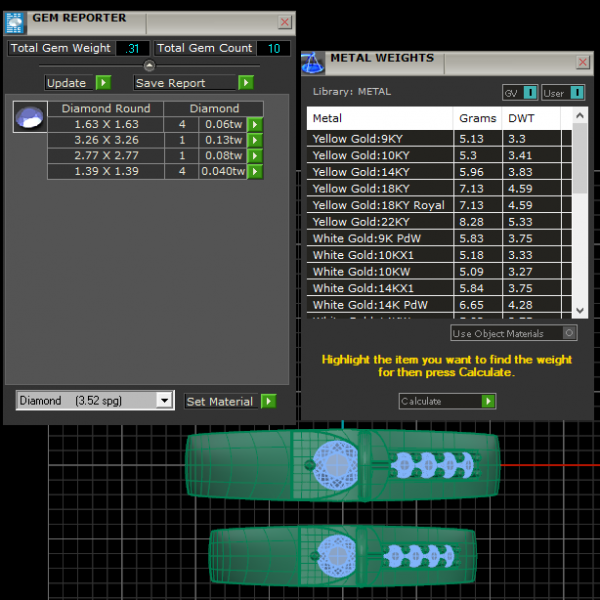
Task: Collapse the Gem Reporter panel divider arrow
Action: tap(150, 66)
